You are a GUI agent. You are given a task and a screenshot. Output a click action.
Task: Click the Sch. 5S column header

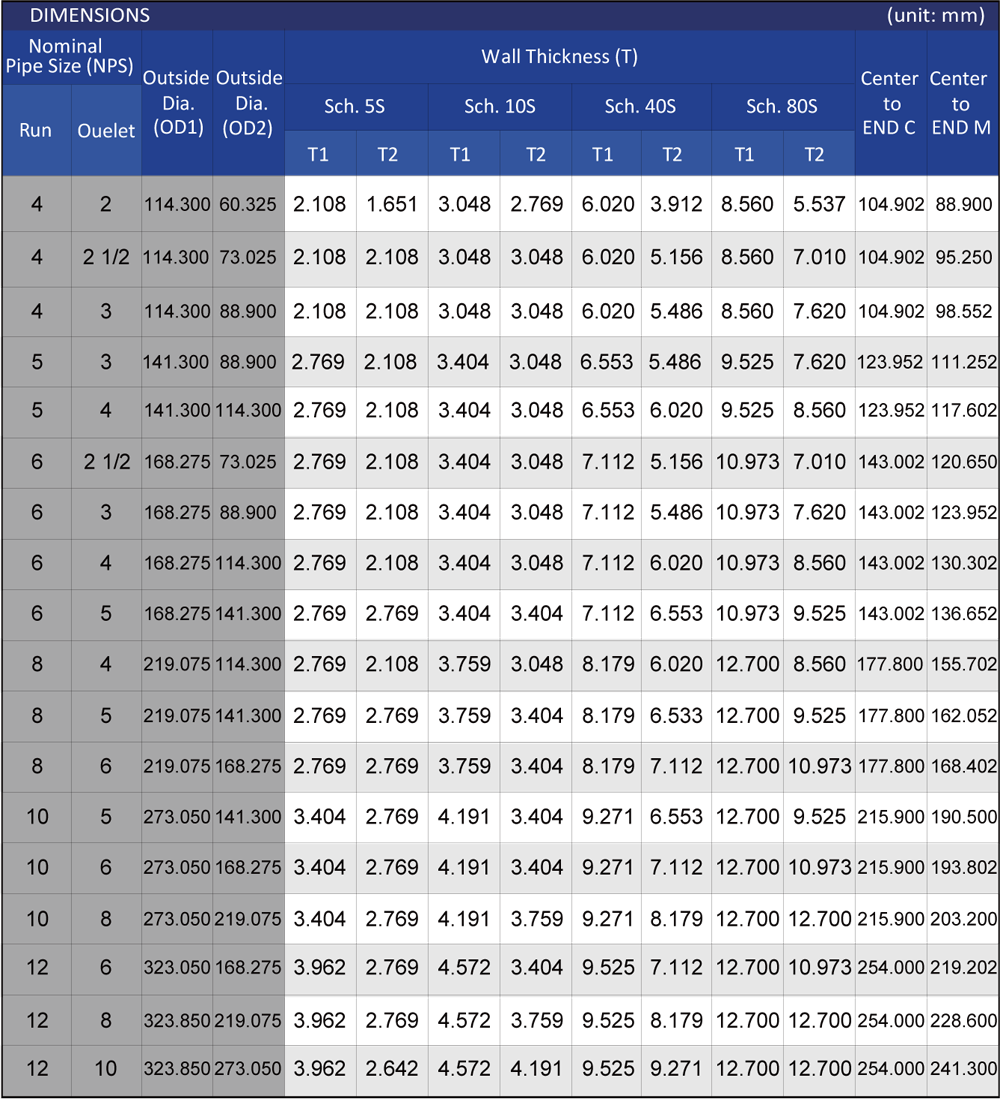(355, 106)
